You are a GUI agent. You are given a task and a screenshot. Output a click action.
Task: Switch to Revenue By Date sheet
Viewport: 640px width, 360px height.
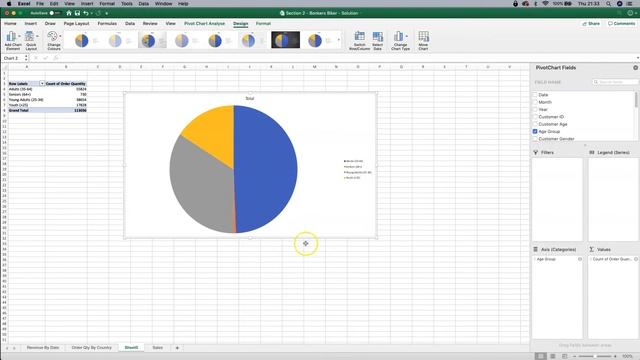43,348
